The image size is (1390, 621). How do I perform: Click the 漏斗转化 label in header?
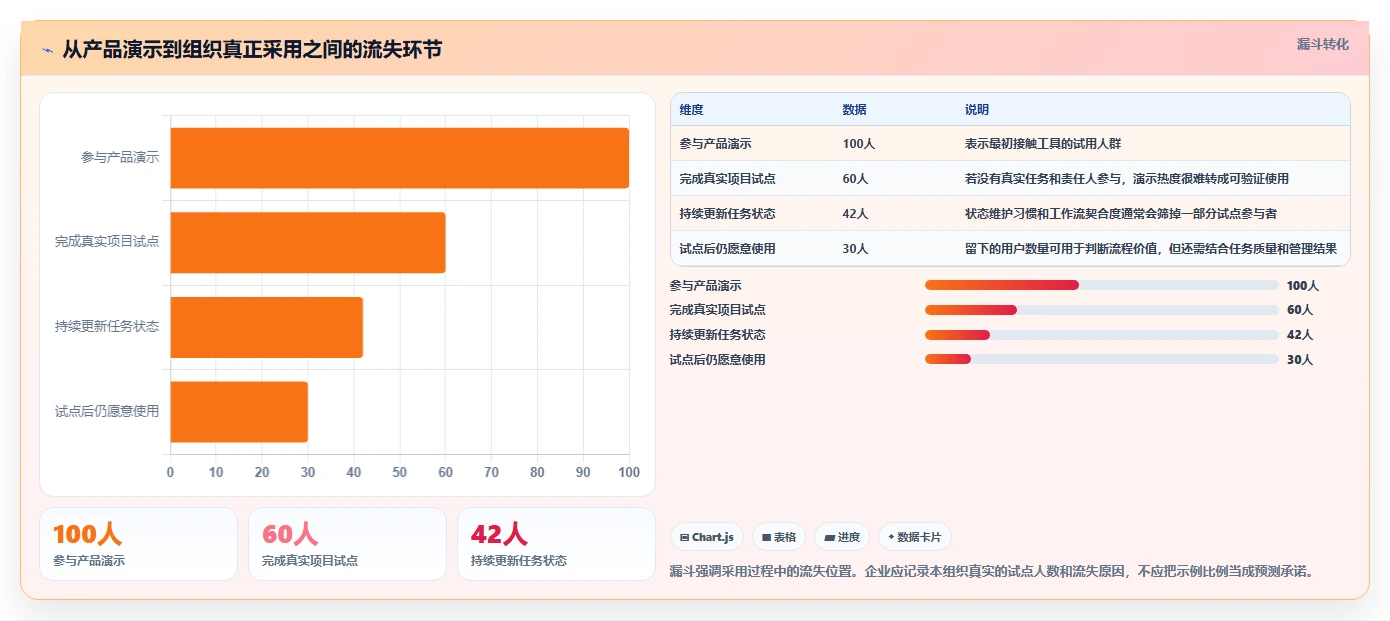point(1322,44)
